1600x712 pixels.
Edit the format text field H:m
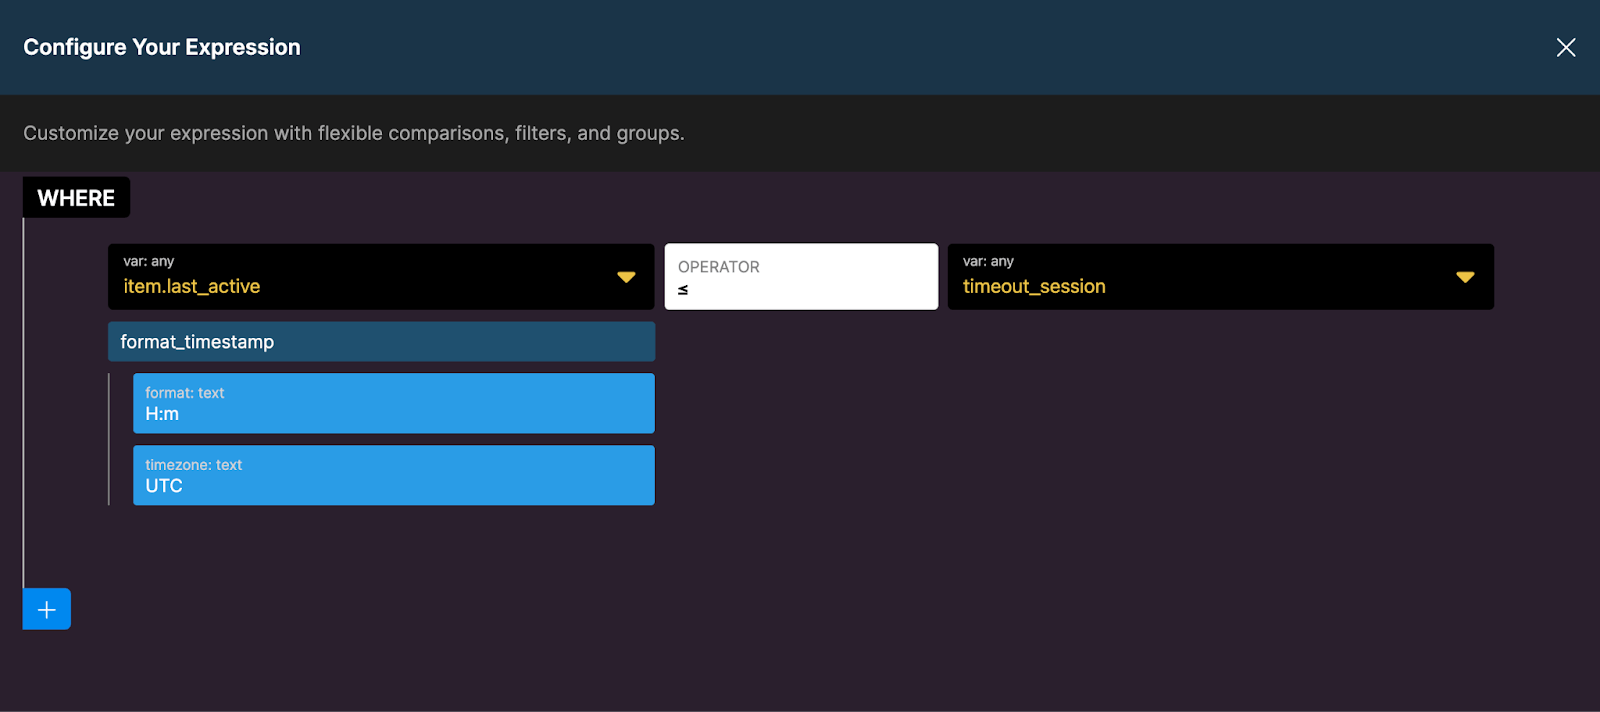pyautogui.click(x=394, y=403)
